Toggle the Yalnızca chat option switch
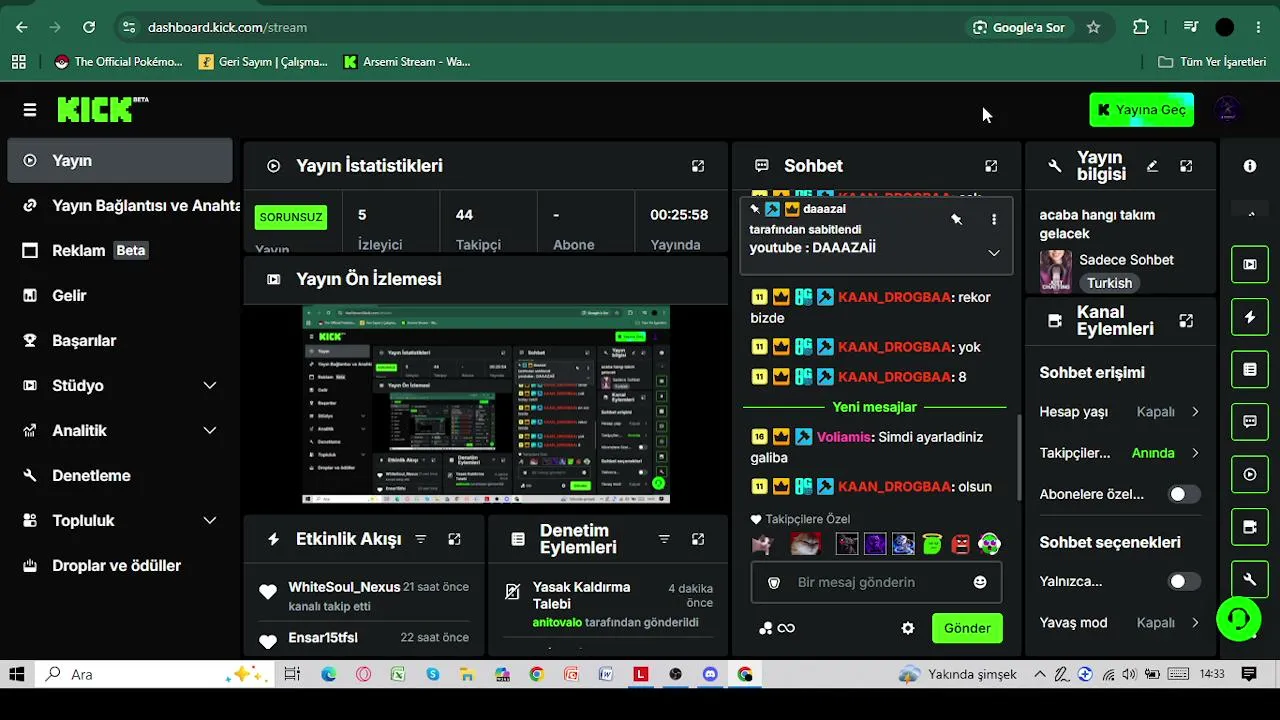 (x=1184, y=581)
